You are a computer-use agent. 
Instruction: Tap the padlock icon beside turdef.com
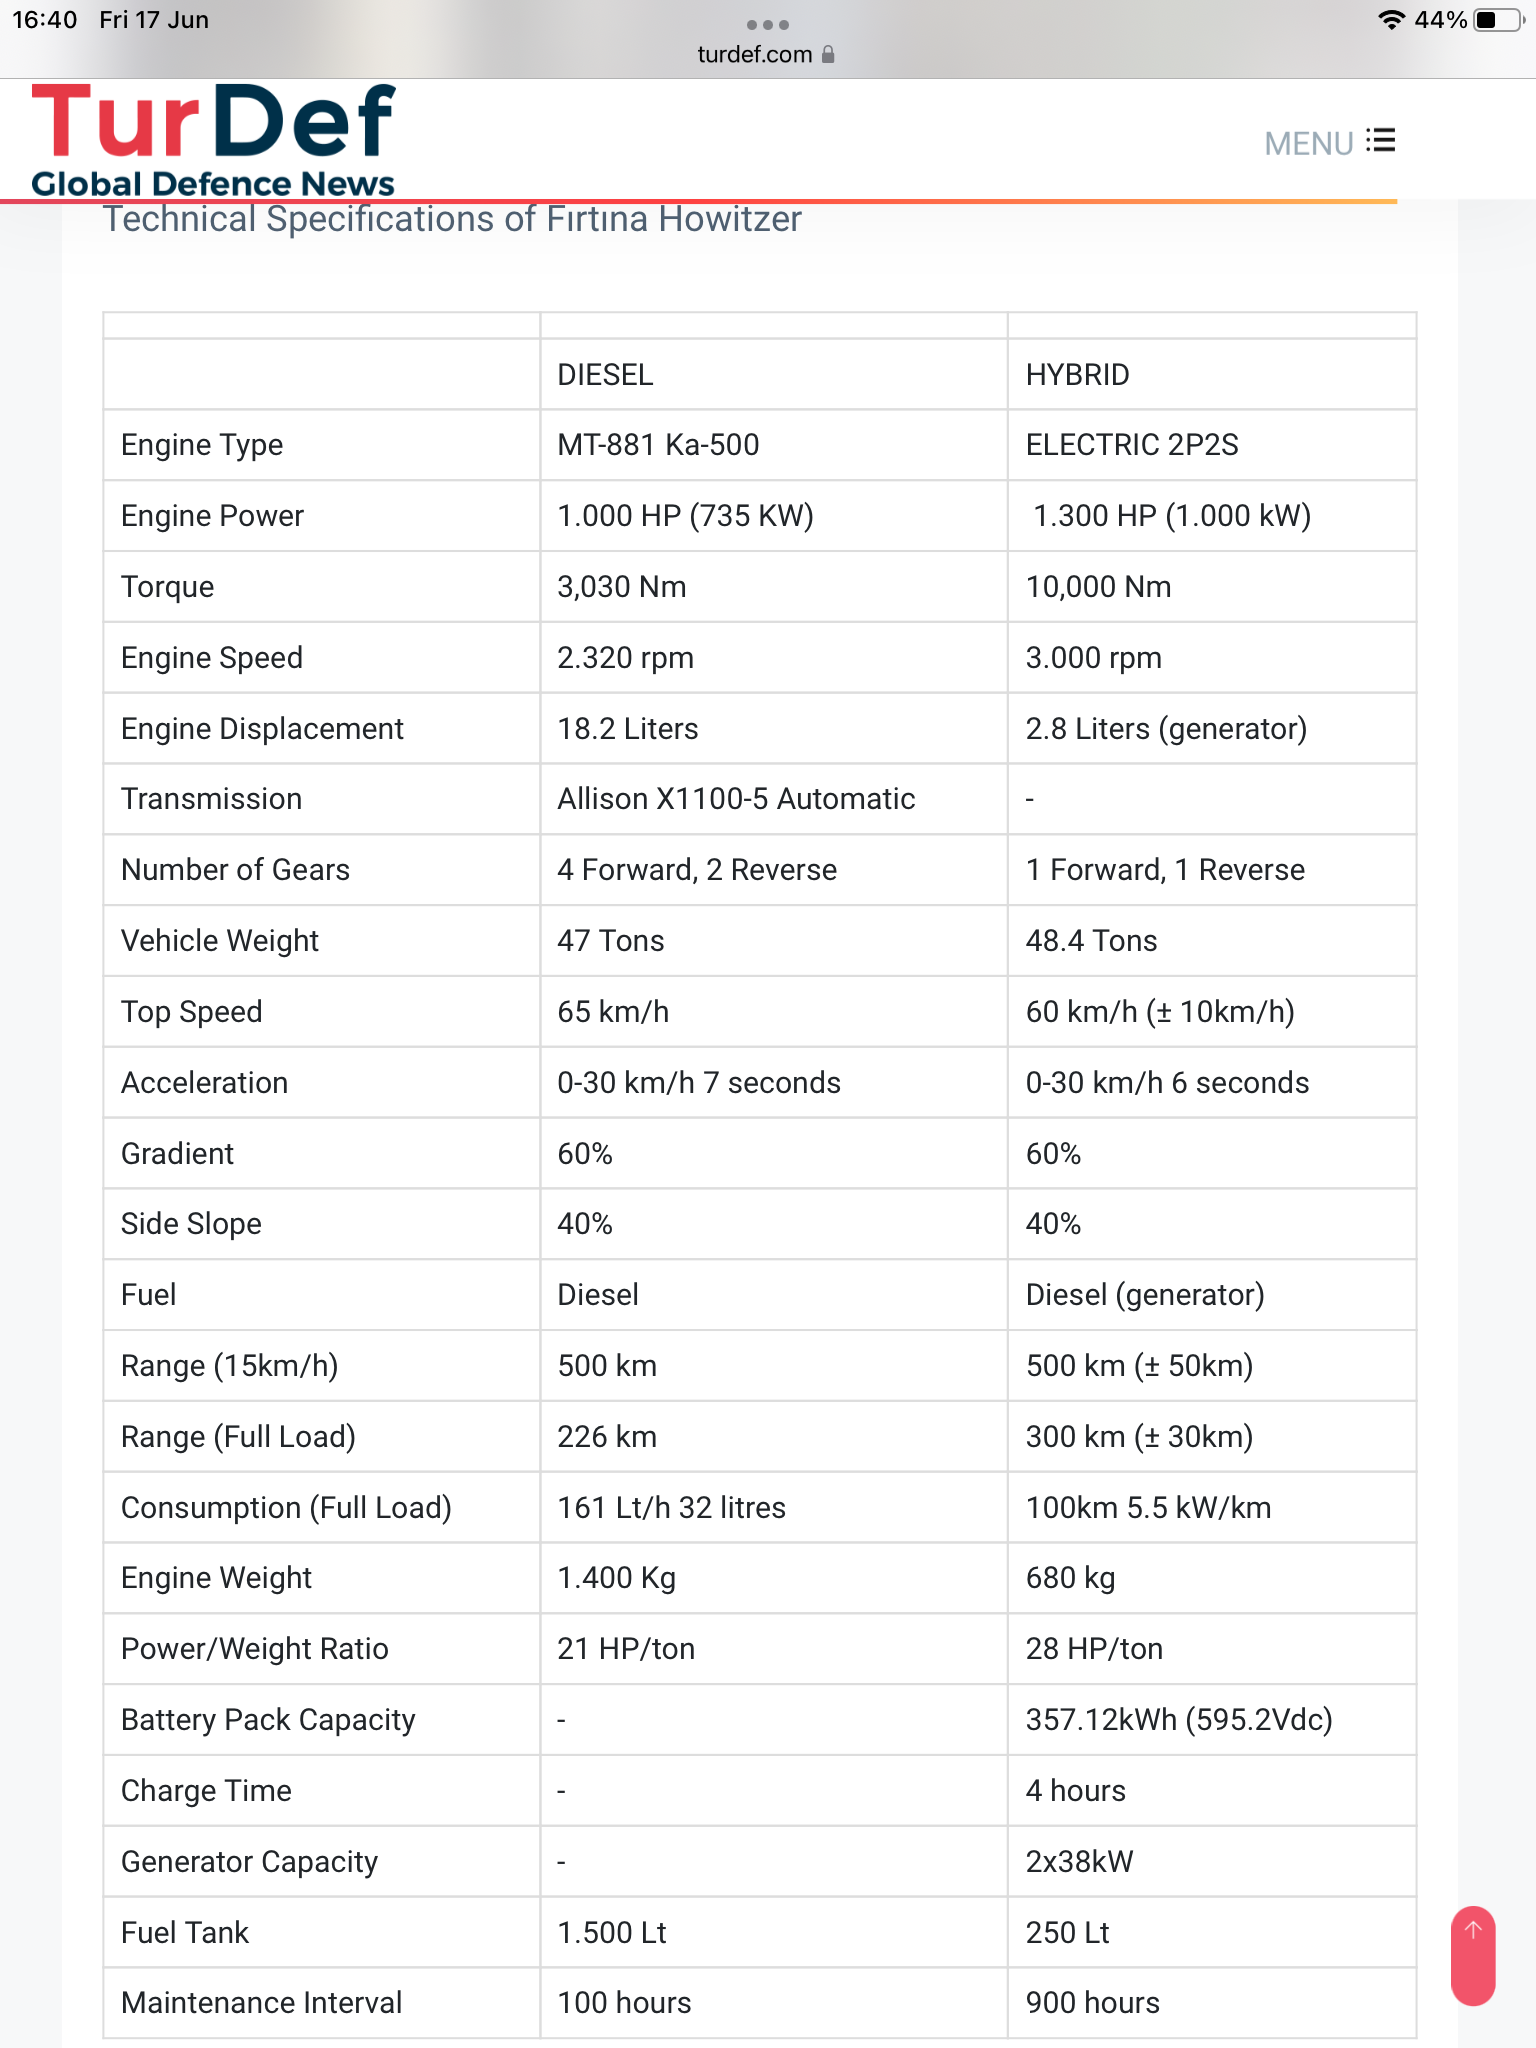[828, 55]
